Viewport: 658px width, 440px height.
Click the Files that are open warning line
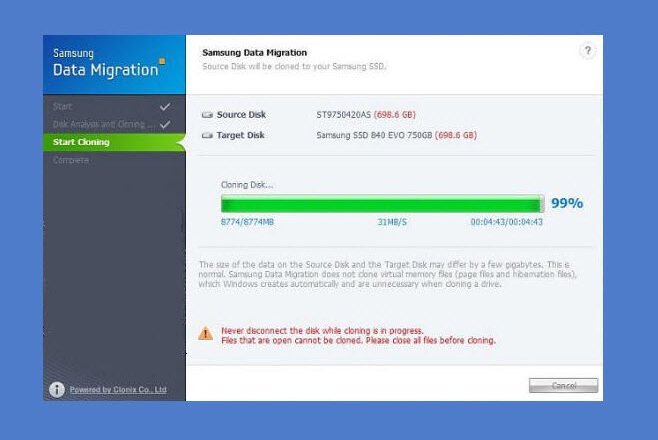(358, 341)
